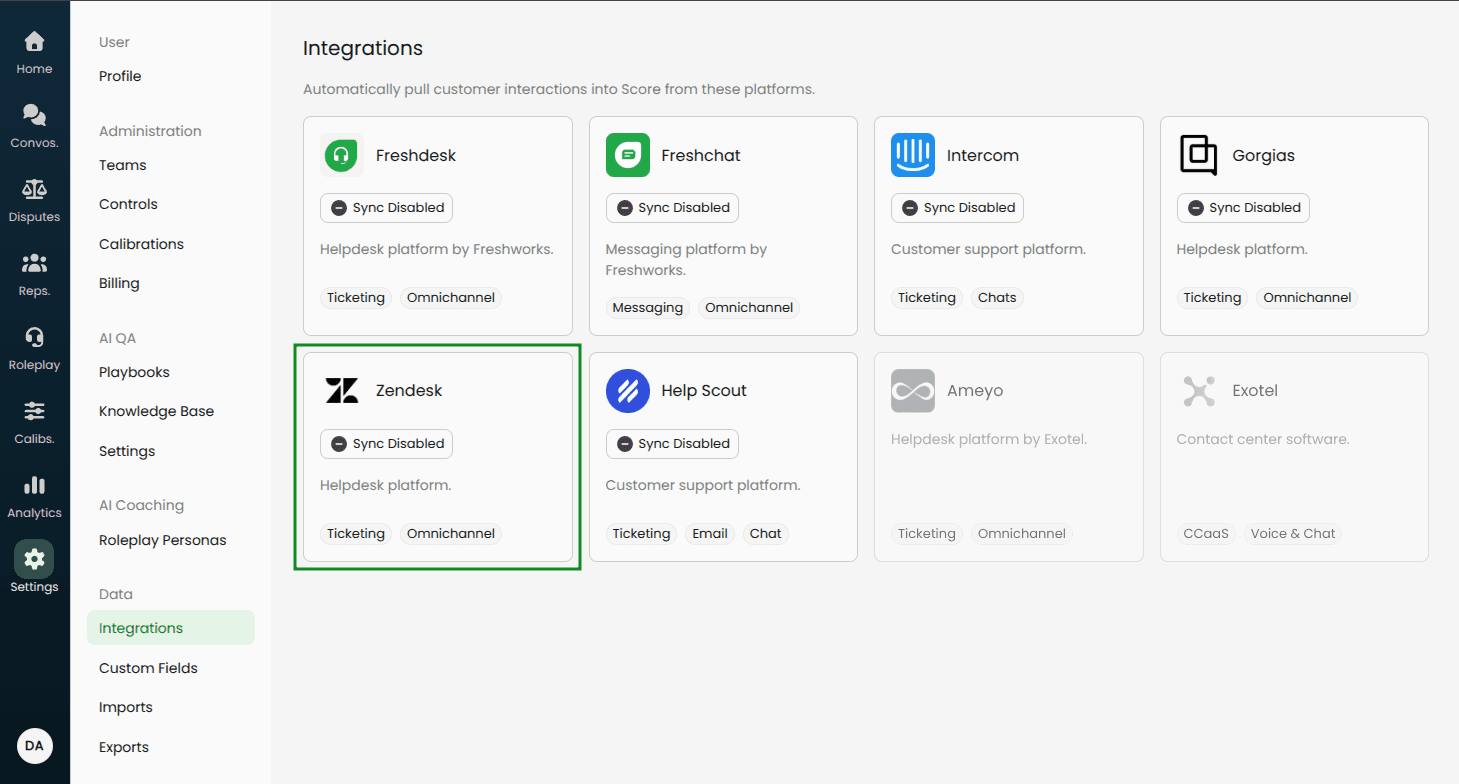This screenshot has width=1459, height=784.
Task: Open Roleplay headset icon
Action: point(34,338)
